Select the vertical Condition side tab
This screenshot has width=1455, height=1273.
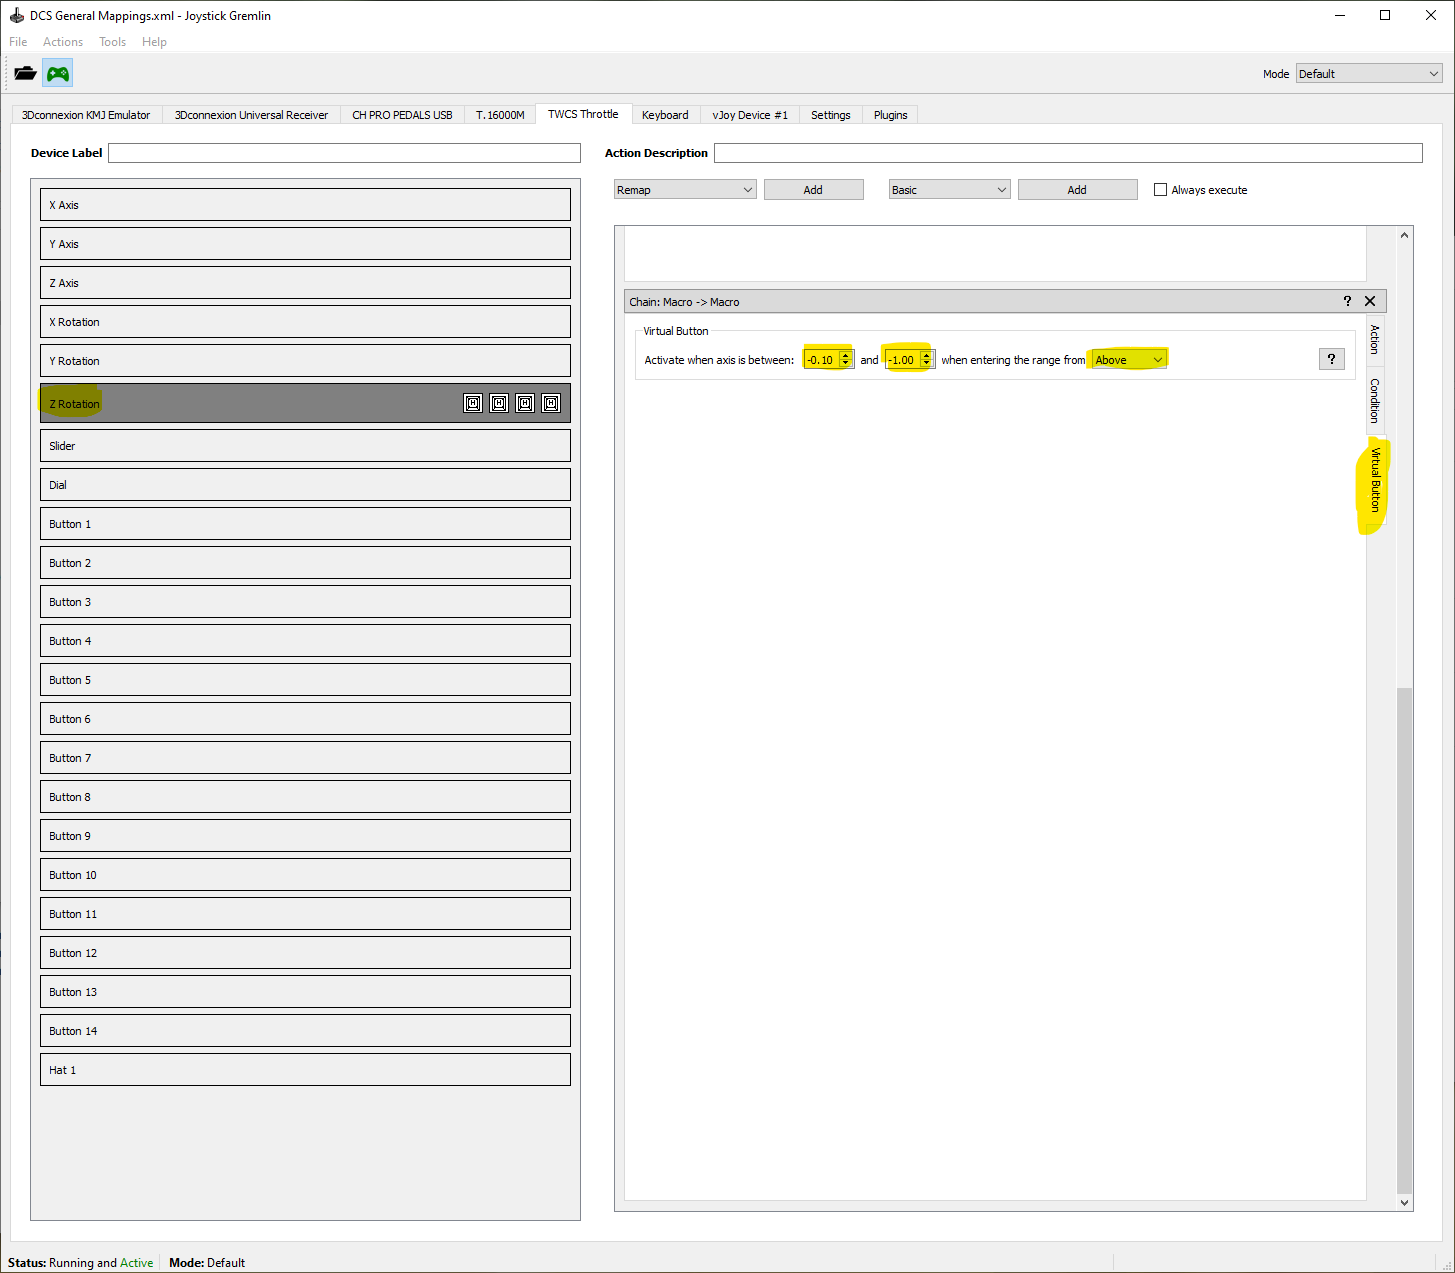pyautogui.click(x=1376, y=400)
